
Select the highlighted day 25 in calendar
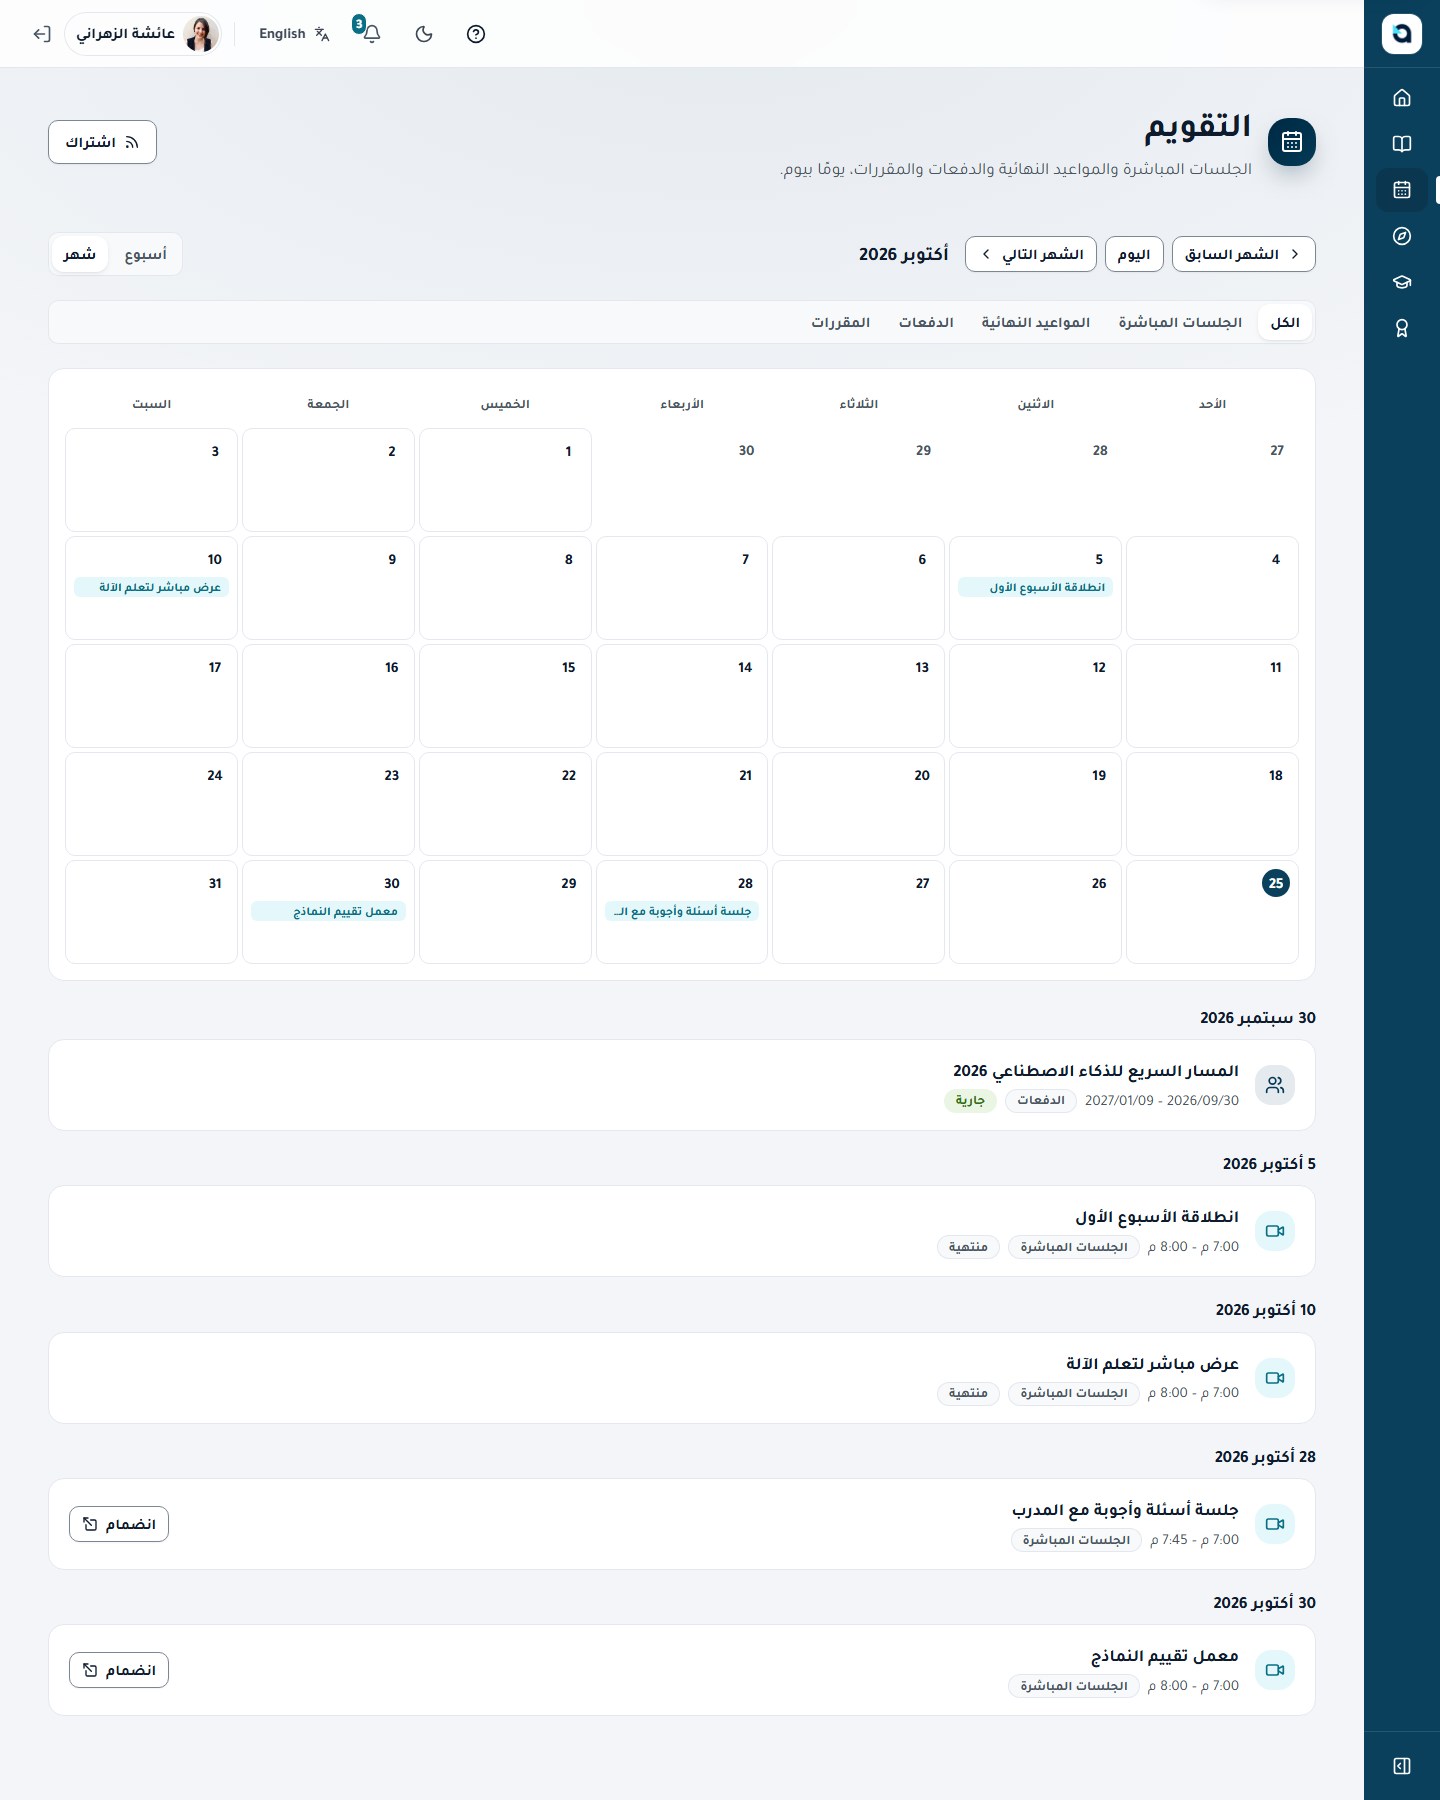(1275, 883)
